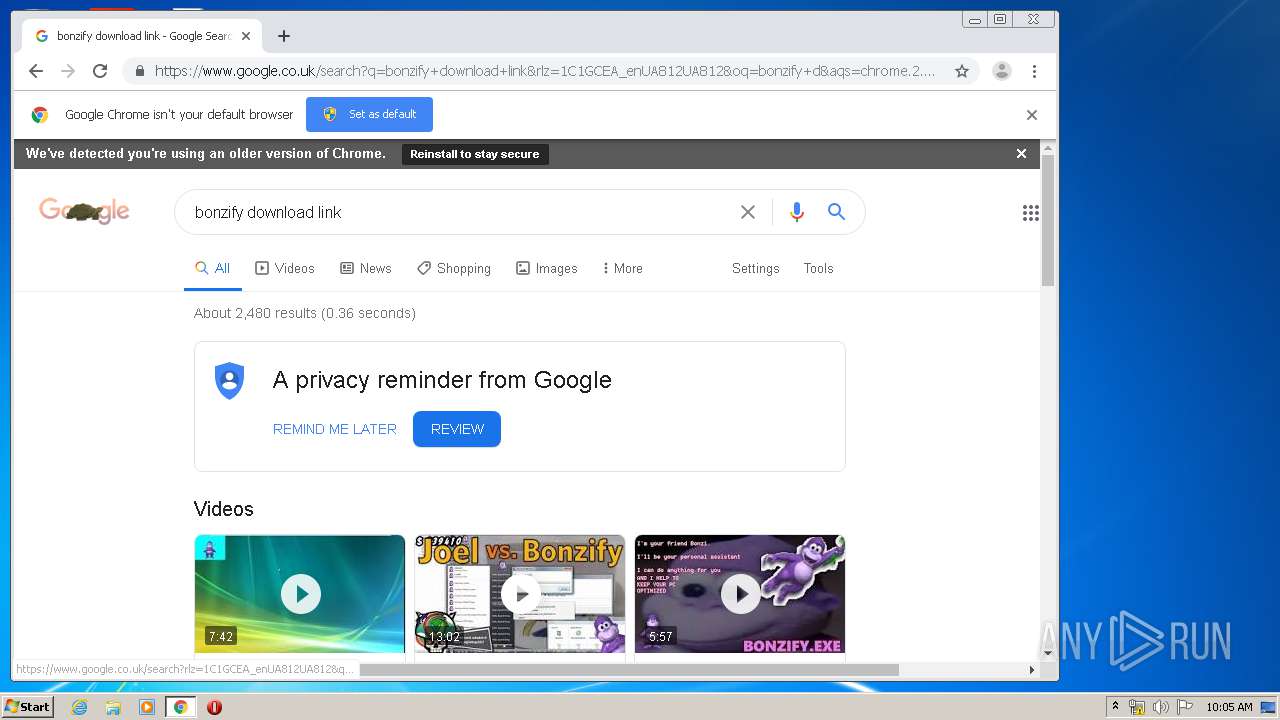The width and height of the screenshot is (1280, 720).
Task: Click the scroll right arrow
Action: (x=1032, y=670)
